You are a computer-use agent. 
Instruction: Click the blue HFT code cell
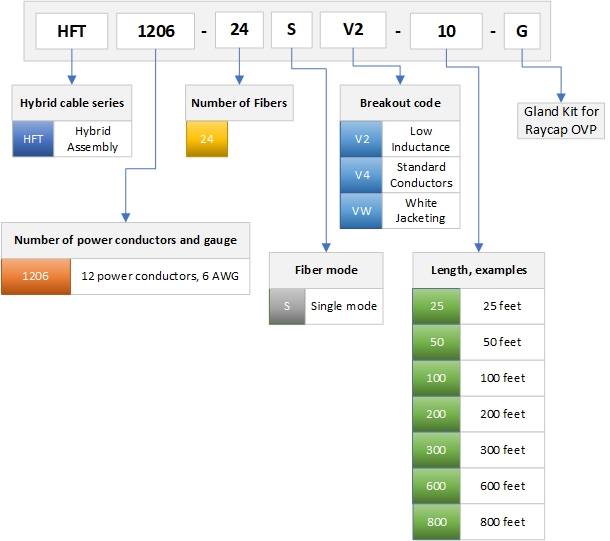pyautogui.click(x=33, y=139)
